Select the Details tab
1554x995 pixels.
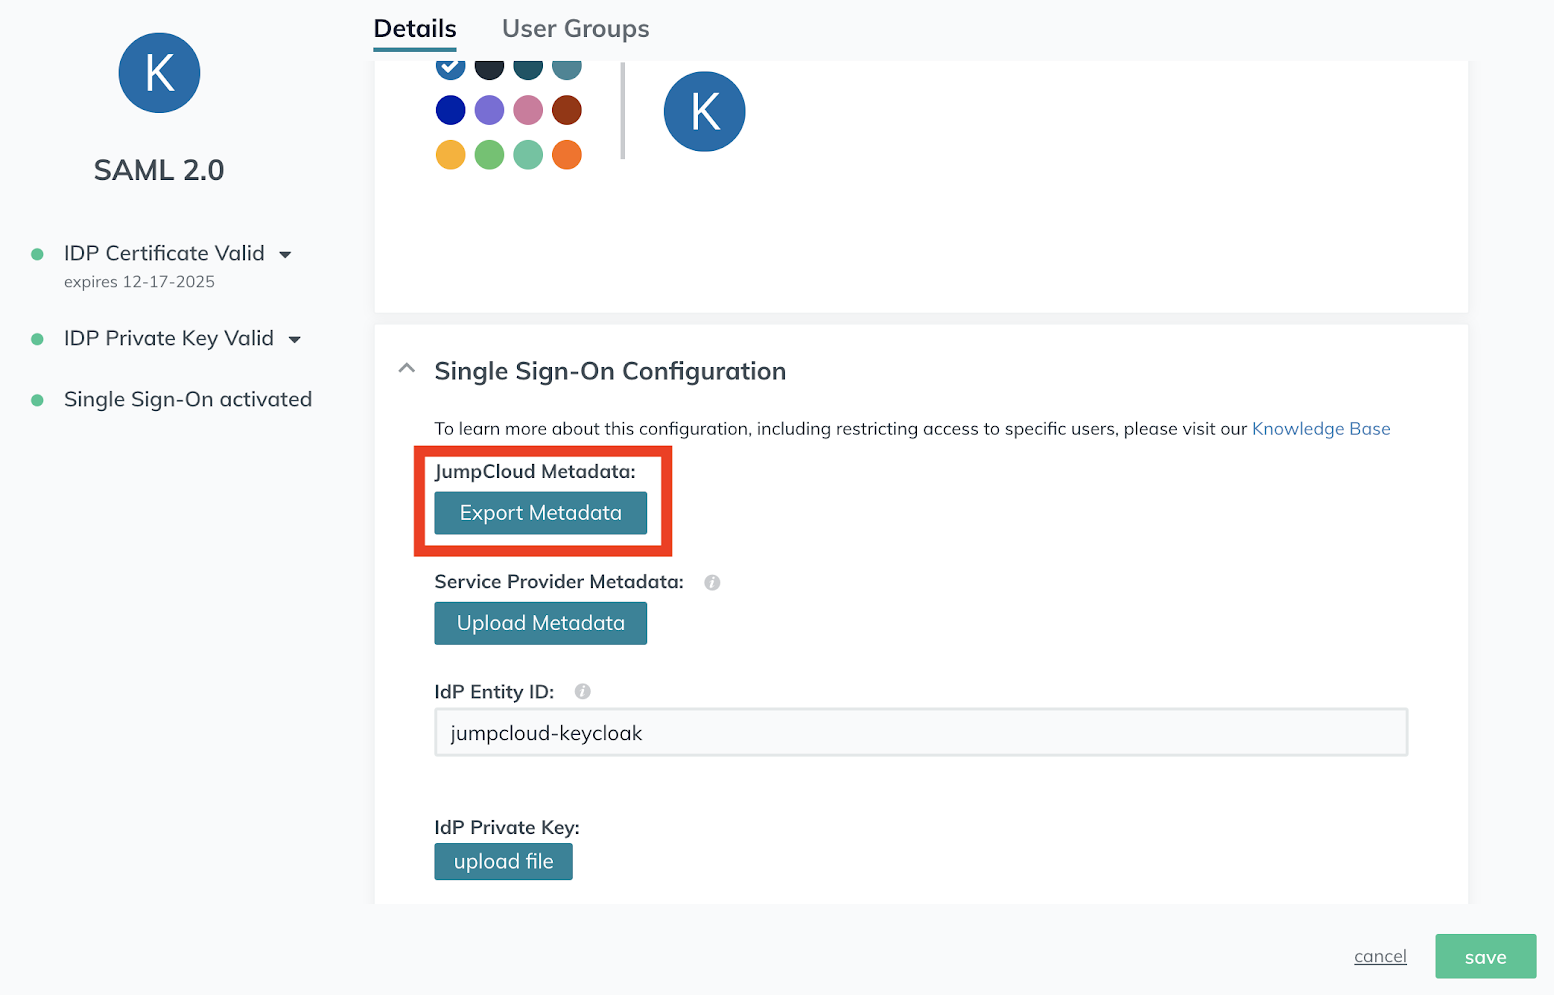(414, 28)
